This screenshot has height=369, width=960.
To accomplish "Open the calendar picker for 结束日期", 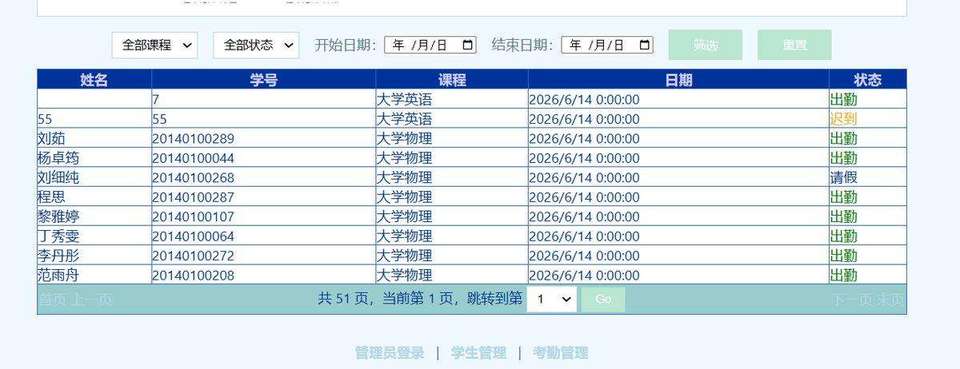I will (645, 45).
